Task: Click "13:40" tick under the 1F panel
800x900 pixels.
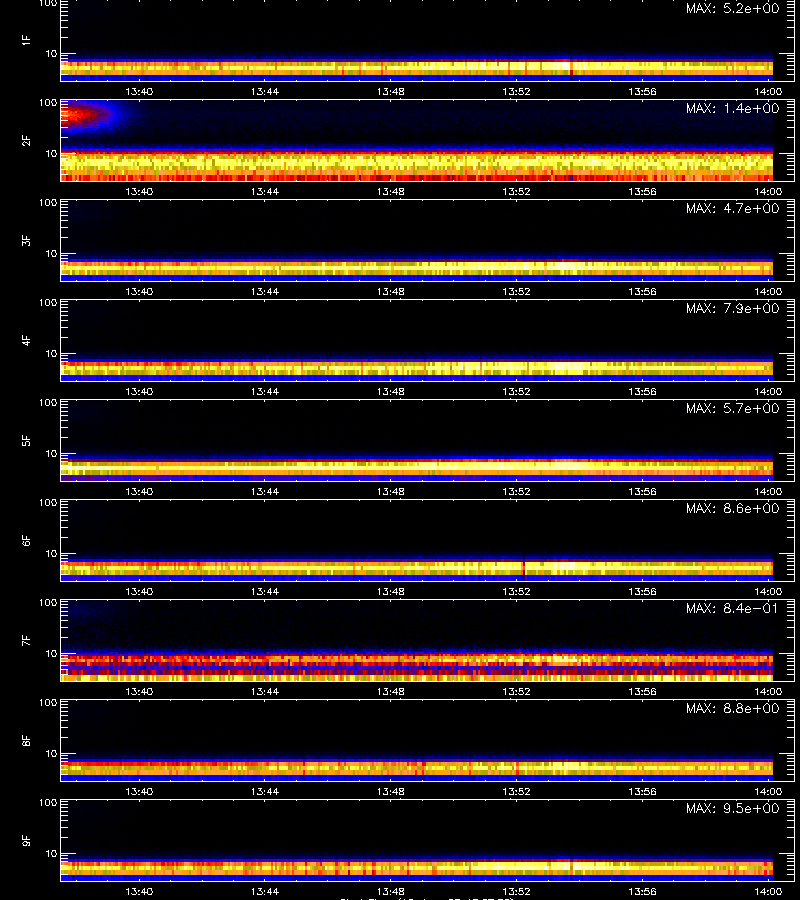Action: (x=139, y=92)
